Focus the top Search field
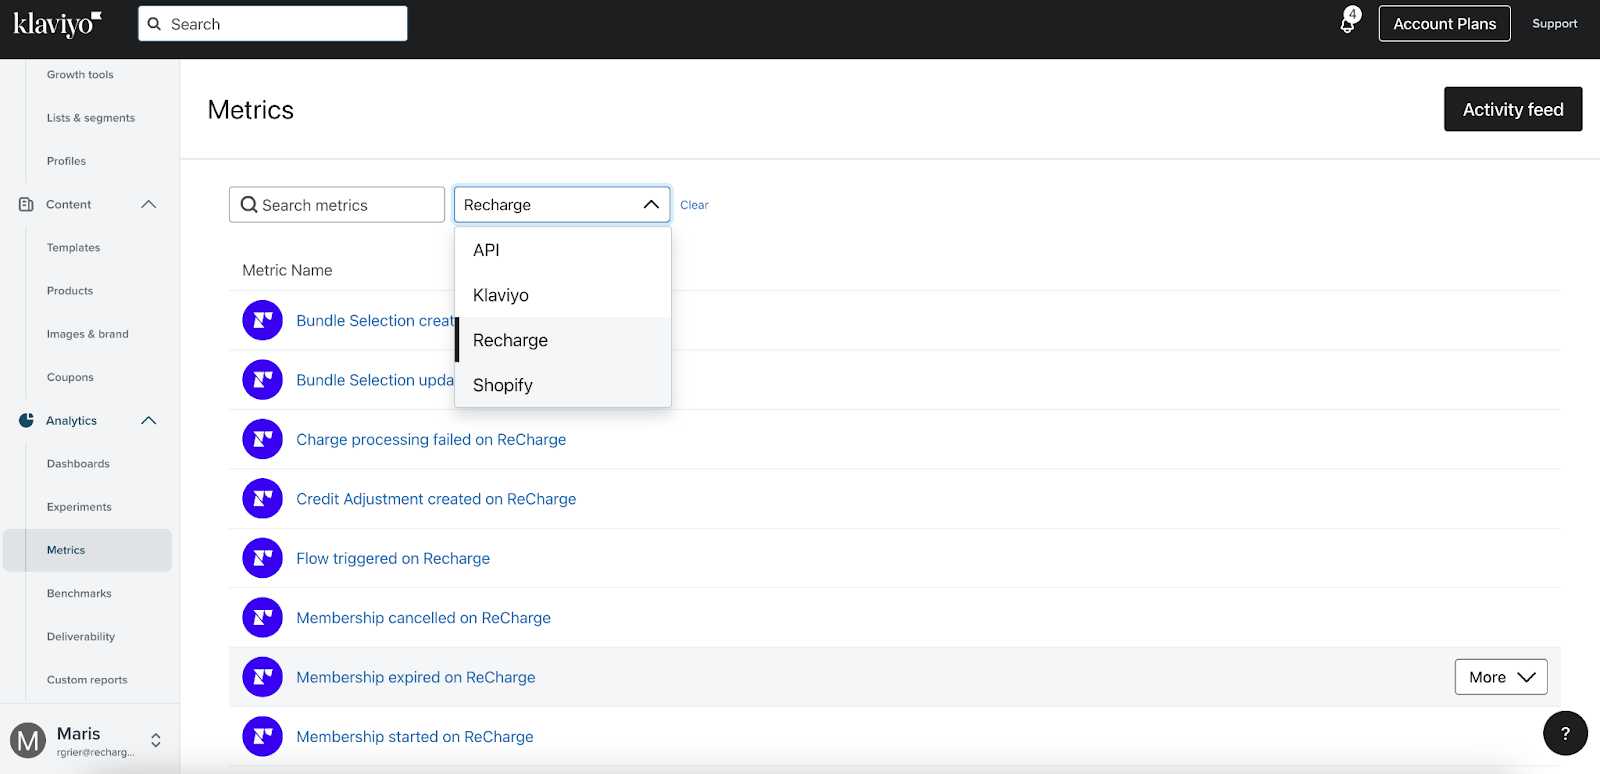1600x774 pixels. 273,24
